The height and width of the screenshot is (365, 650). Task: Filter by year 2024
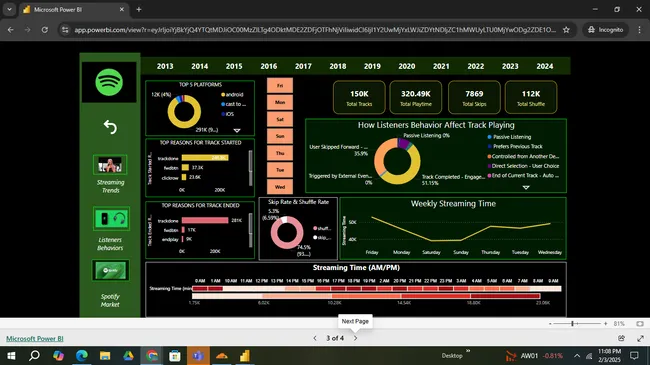click(x=545, y=66)
